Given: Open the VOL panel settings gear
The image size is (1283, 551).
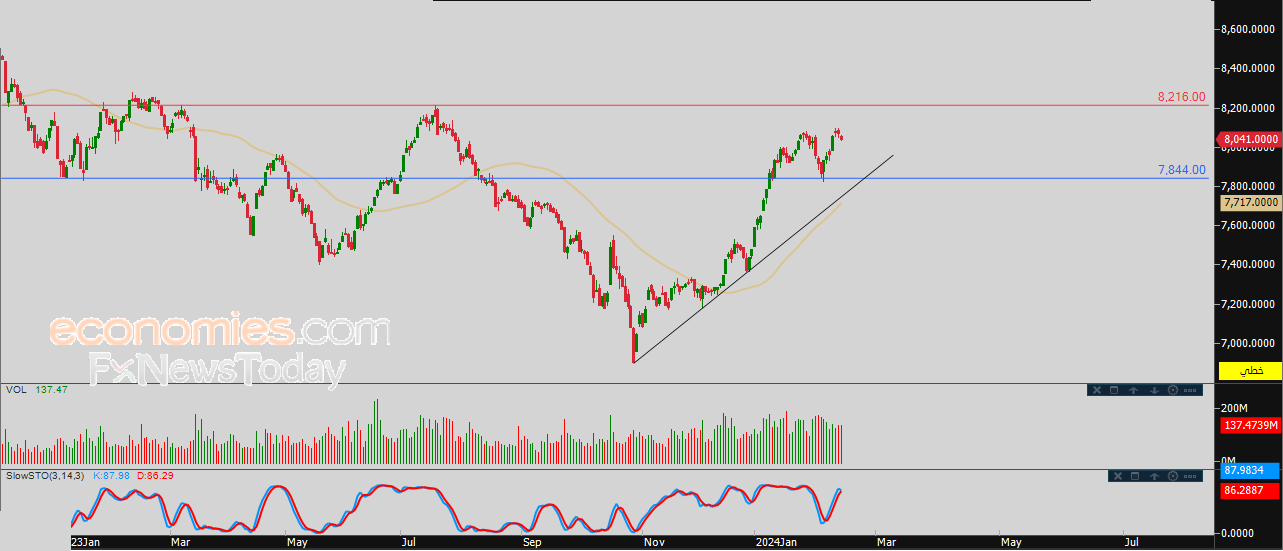Looking at the screenshot, I should click(x=1173, y=390).
